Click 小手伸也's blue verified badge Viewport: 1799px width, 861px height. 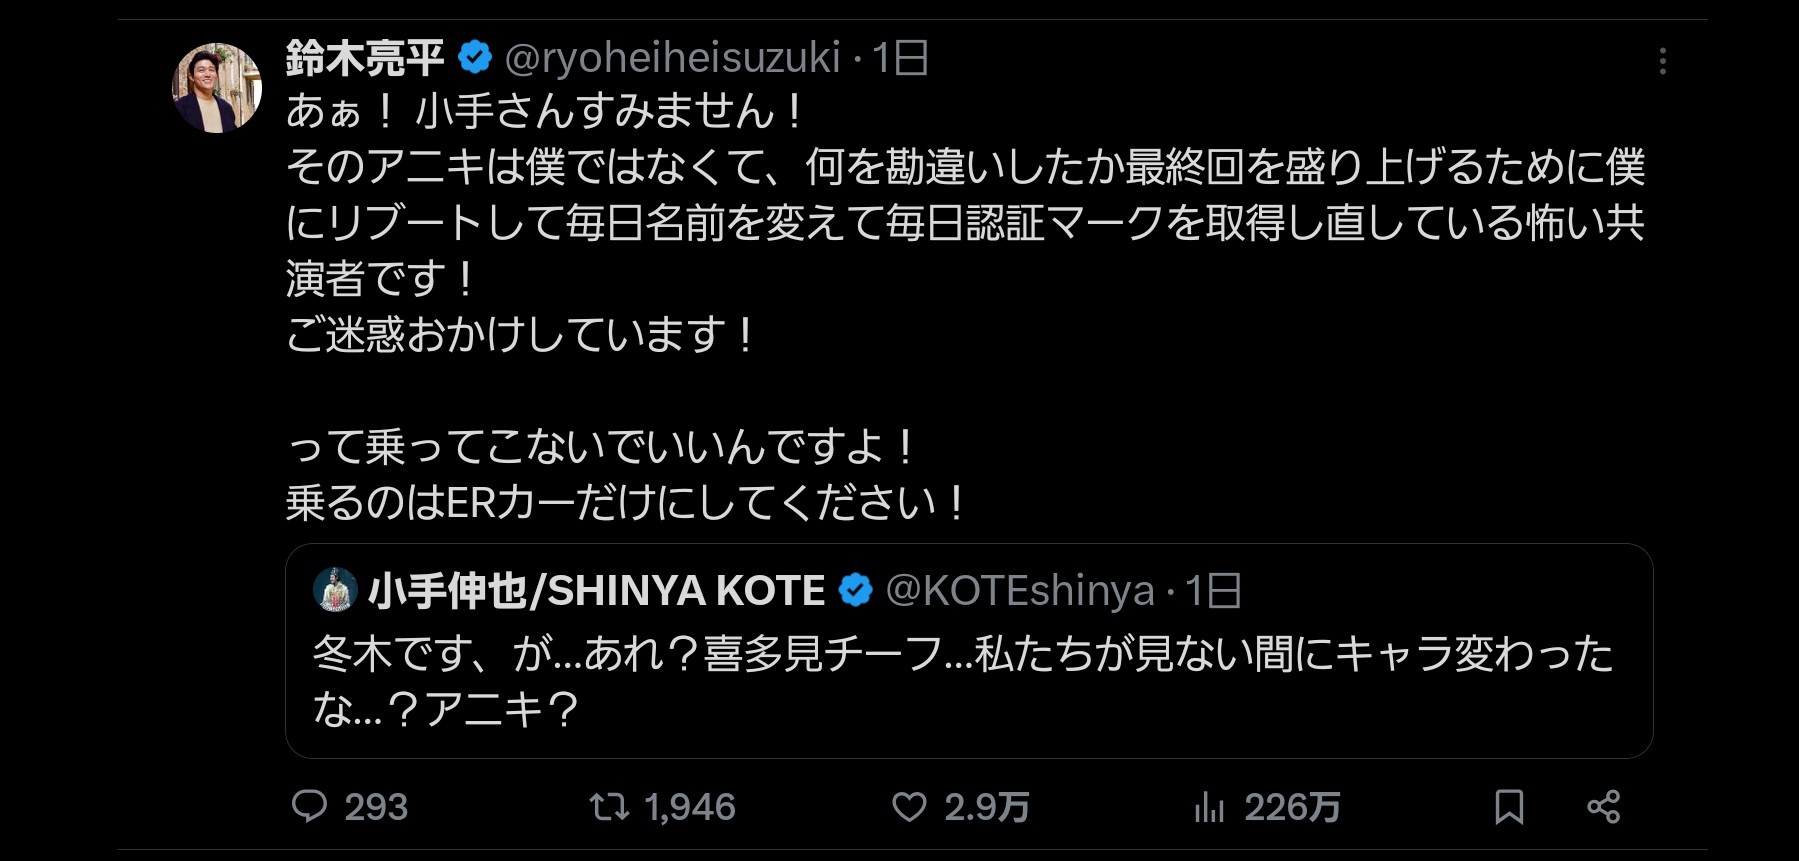(855, 591)
